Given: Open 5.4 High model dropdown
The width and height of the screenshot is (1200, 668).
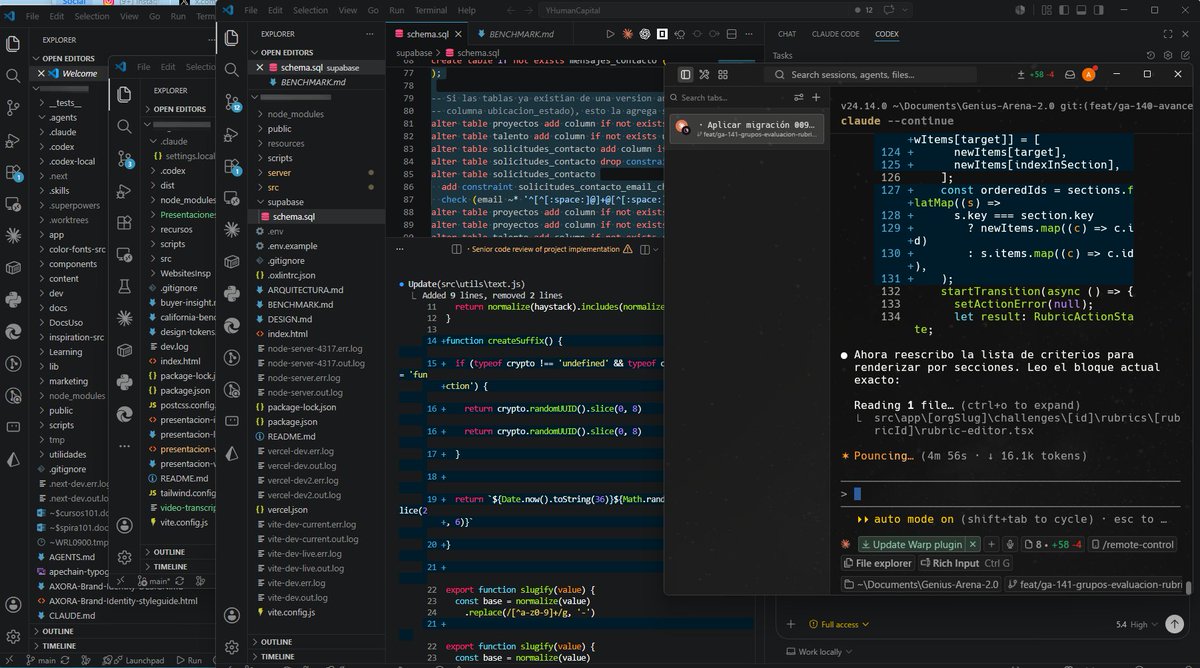Looking at the screenshot, I should pos(1135,624).
